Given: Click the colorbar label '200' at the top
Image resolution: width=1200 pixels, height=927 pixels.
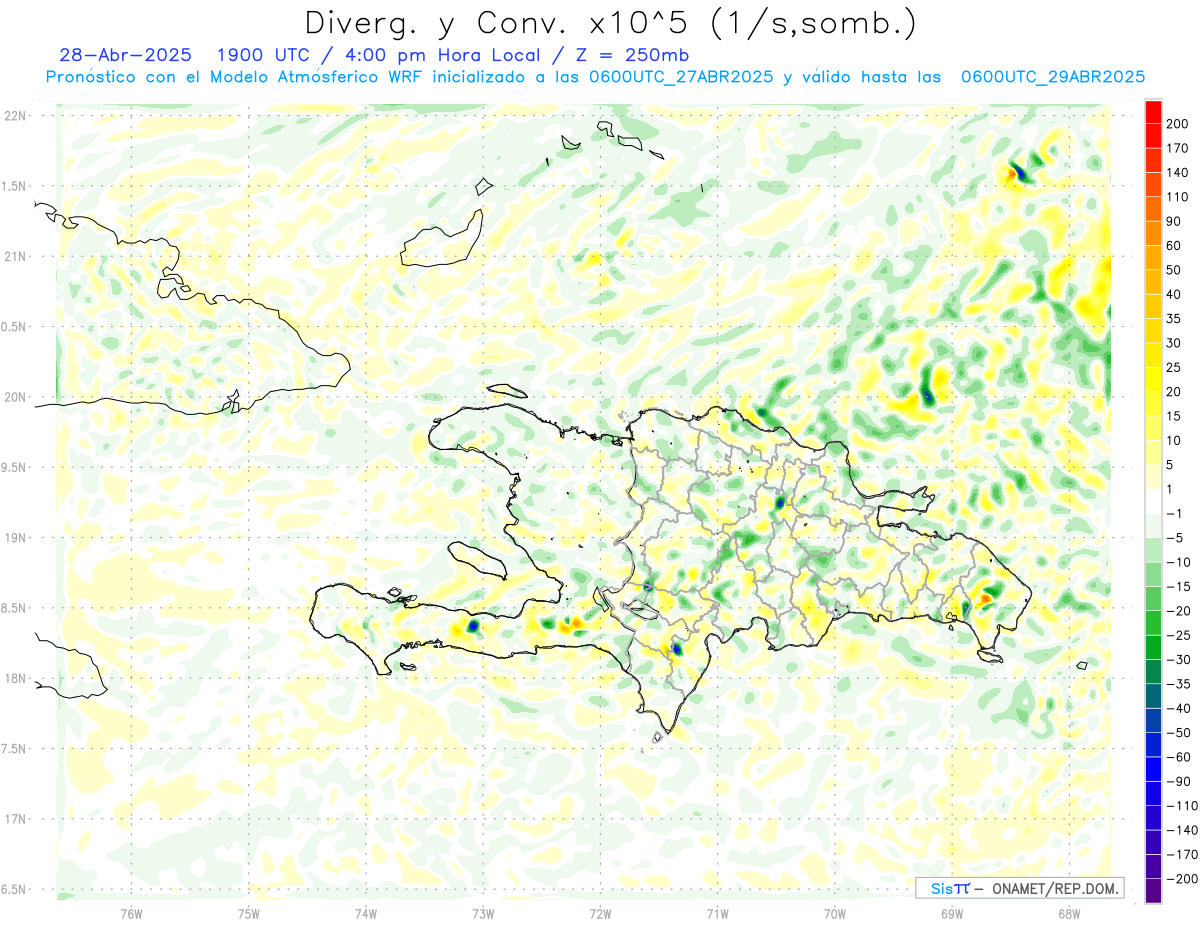Looking at the screenshot, I should tap(1178, 124).
